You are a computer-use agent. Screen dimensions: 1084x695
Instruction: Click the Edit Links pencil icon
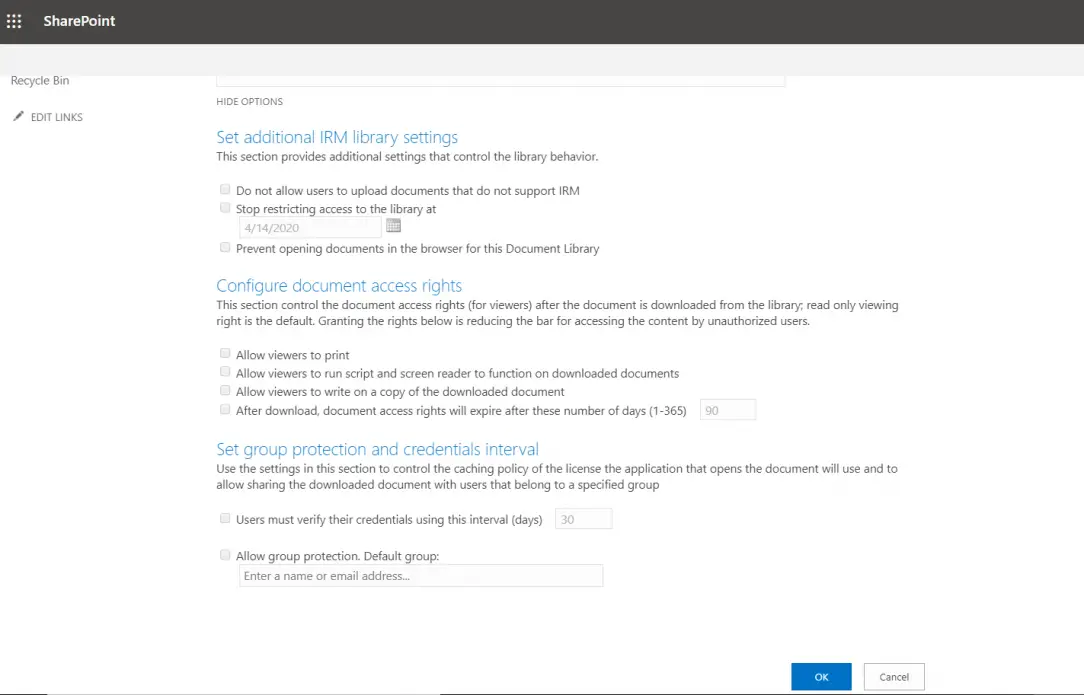coord(18,116)
